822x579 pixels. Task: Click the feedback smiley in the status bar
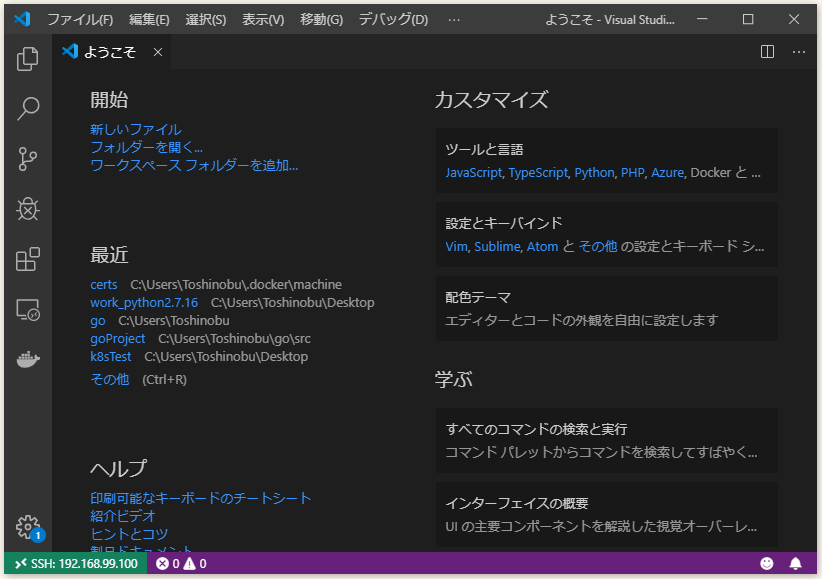(768, 563)
